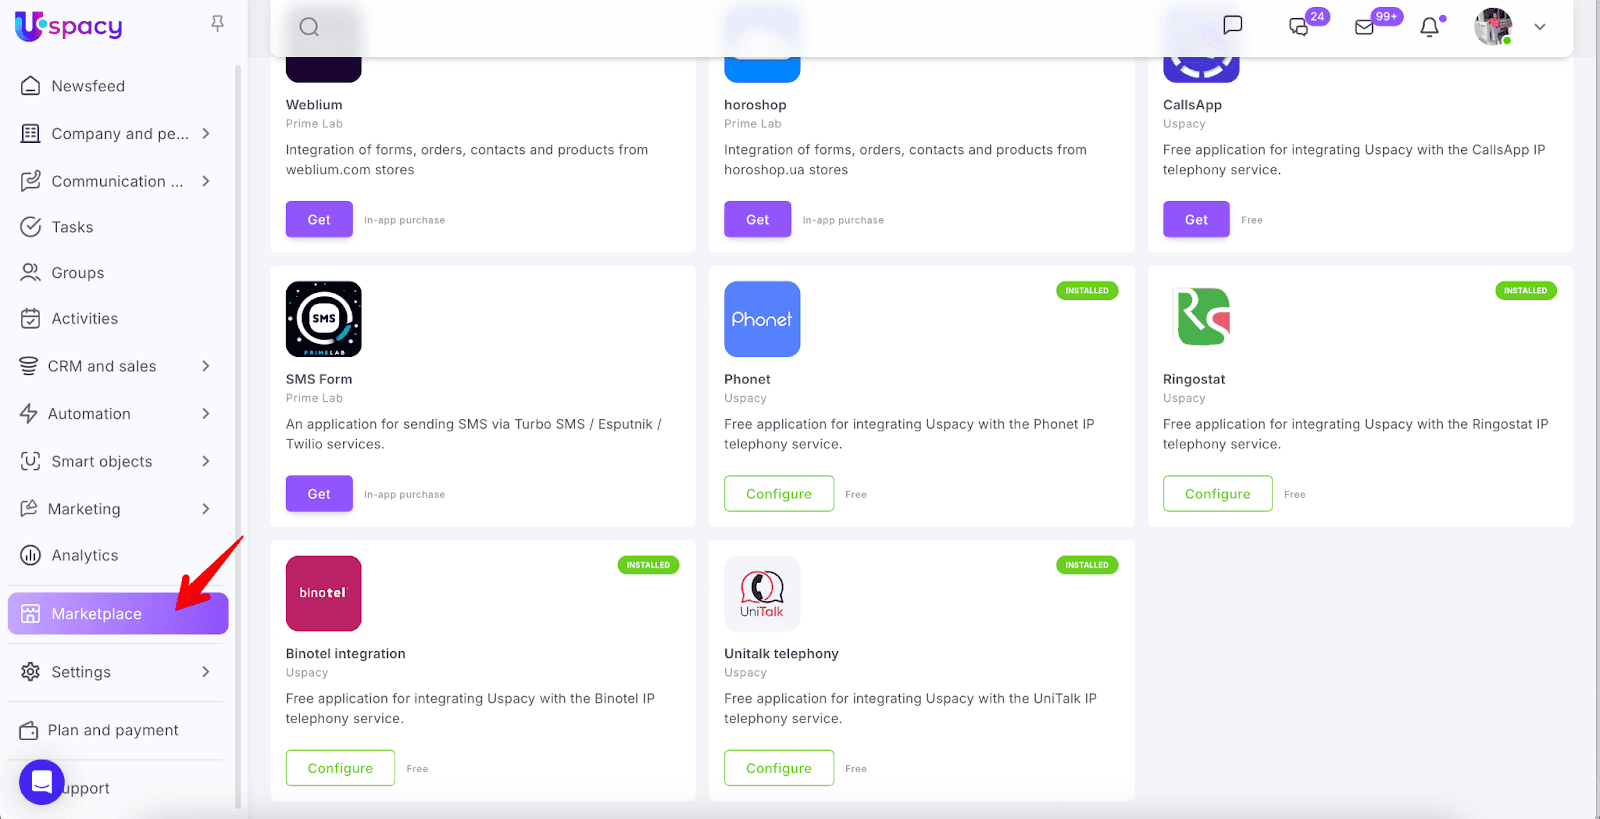
Task: Go to Newsfeed in sidebar
Action: (88, 86)
